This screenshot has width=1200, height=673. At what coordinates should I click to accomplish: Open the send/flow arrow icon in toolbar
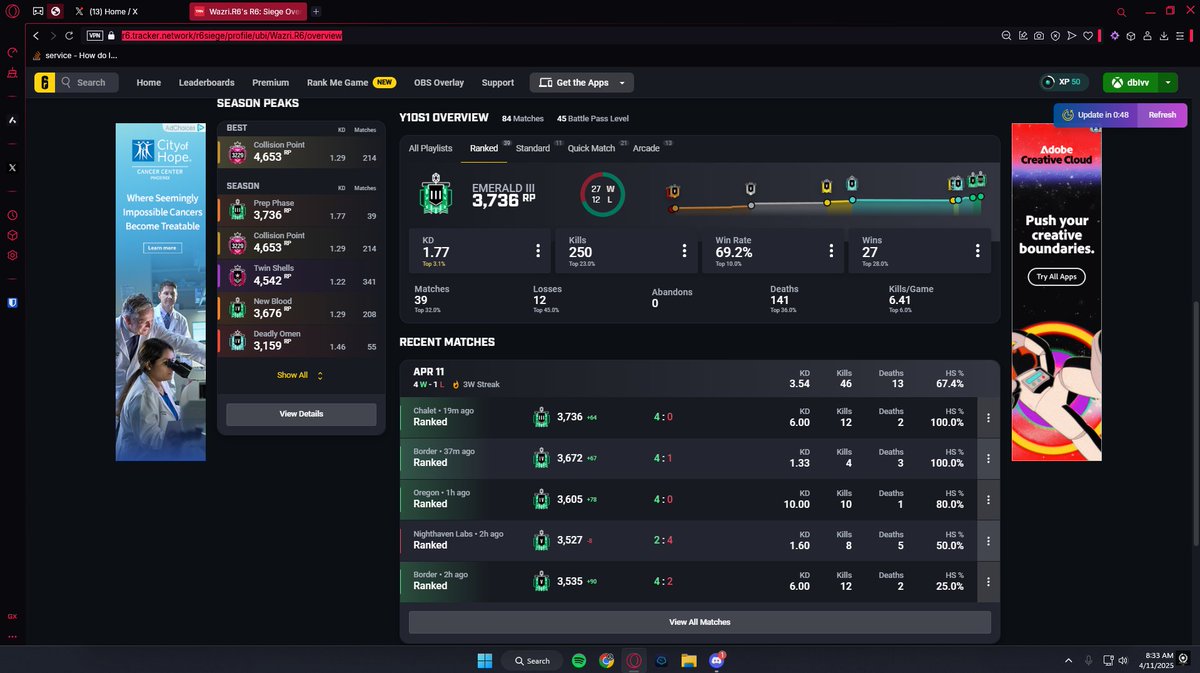(x=1071, y=35)
